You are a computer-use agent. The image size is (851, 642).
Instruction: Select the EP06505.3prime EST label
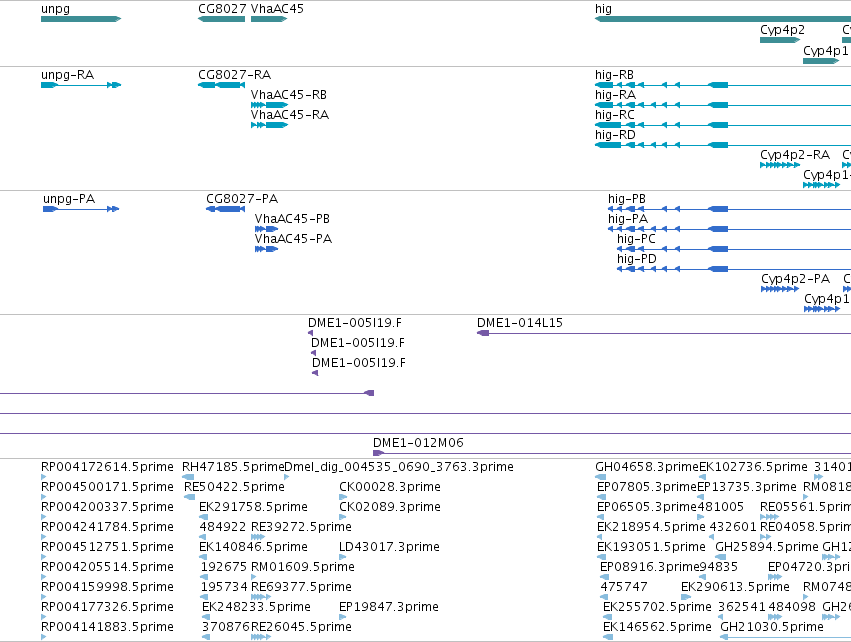(x=647, y=507)
